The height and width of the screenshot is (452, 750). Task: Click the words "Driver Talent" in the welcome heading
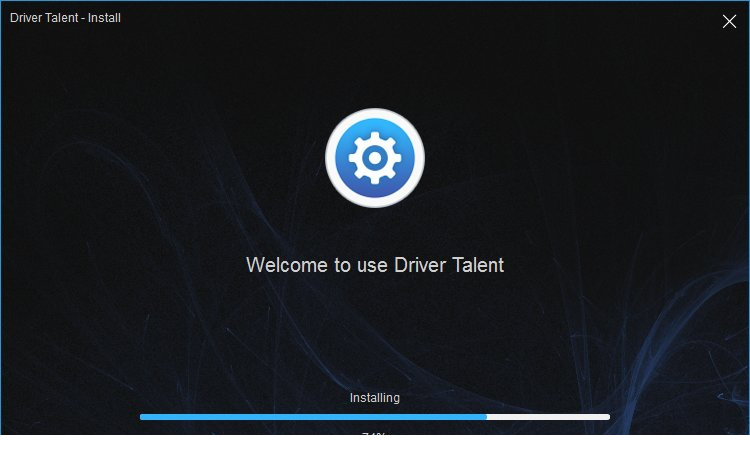click(x=450, y=265)
